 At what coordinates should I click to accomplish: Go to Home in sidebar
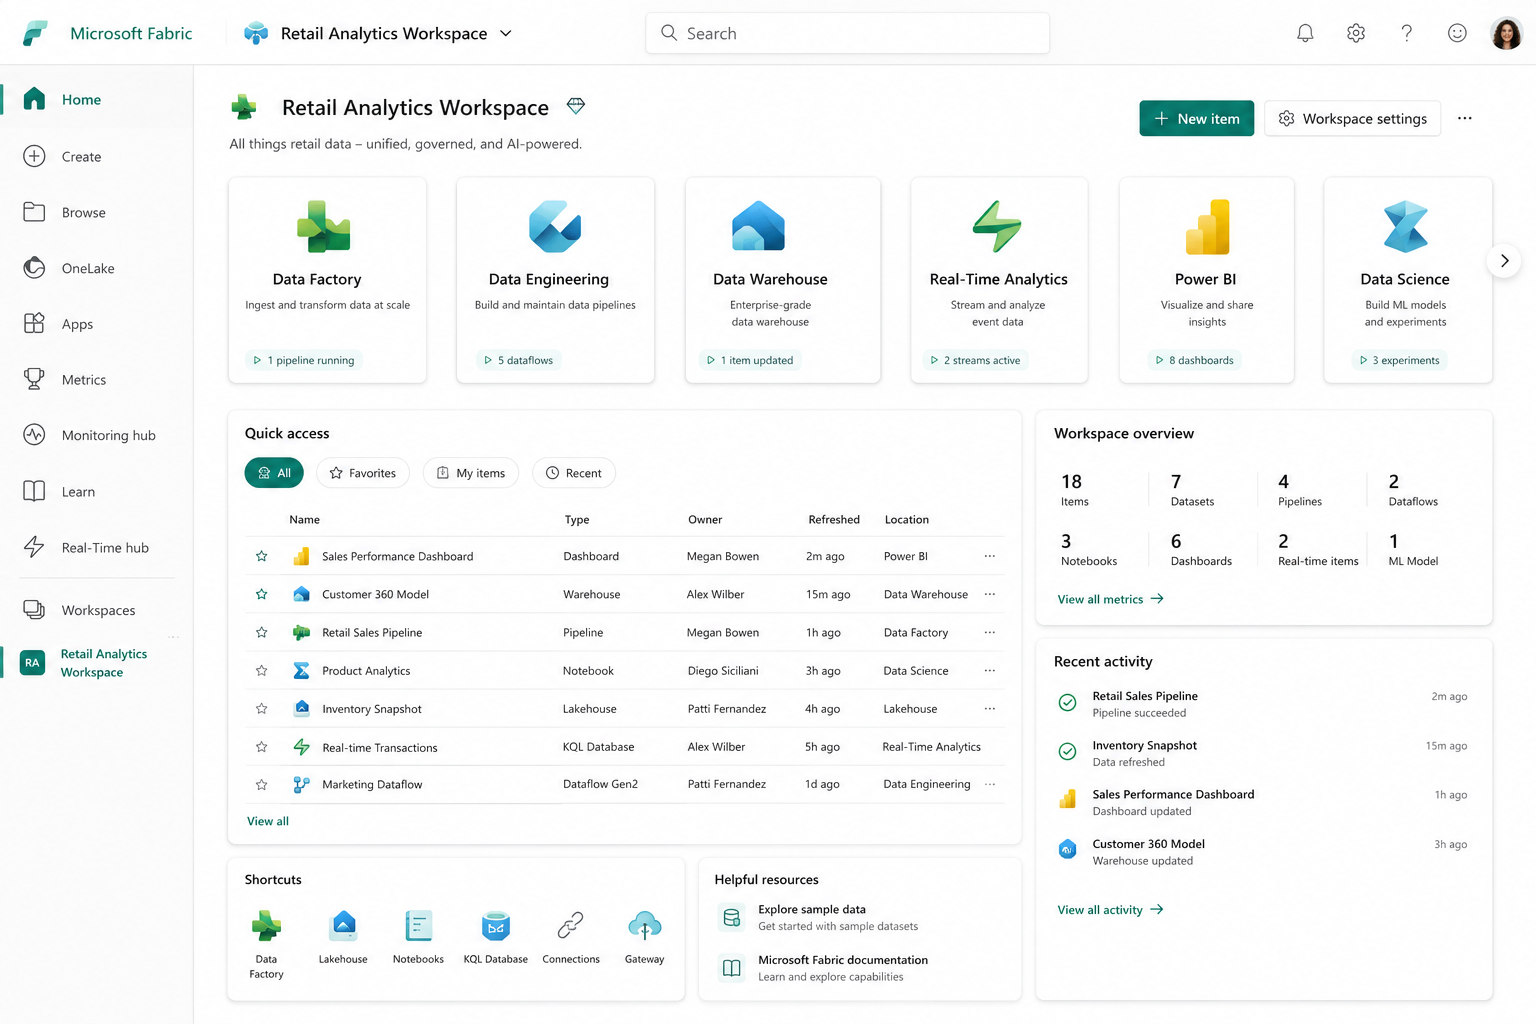[x=96, y=99]
